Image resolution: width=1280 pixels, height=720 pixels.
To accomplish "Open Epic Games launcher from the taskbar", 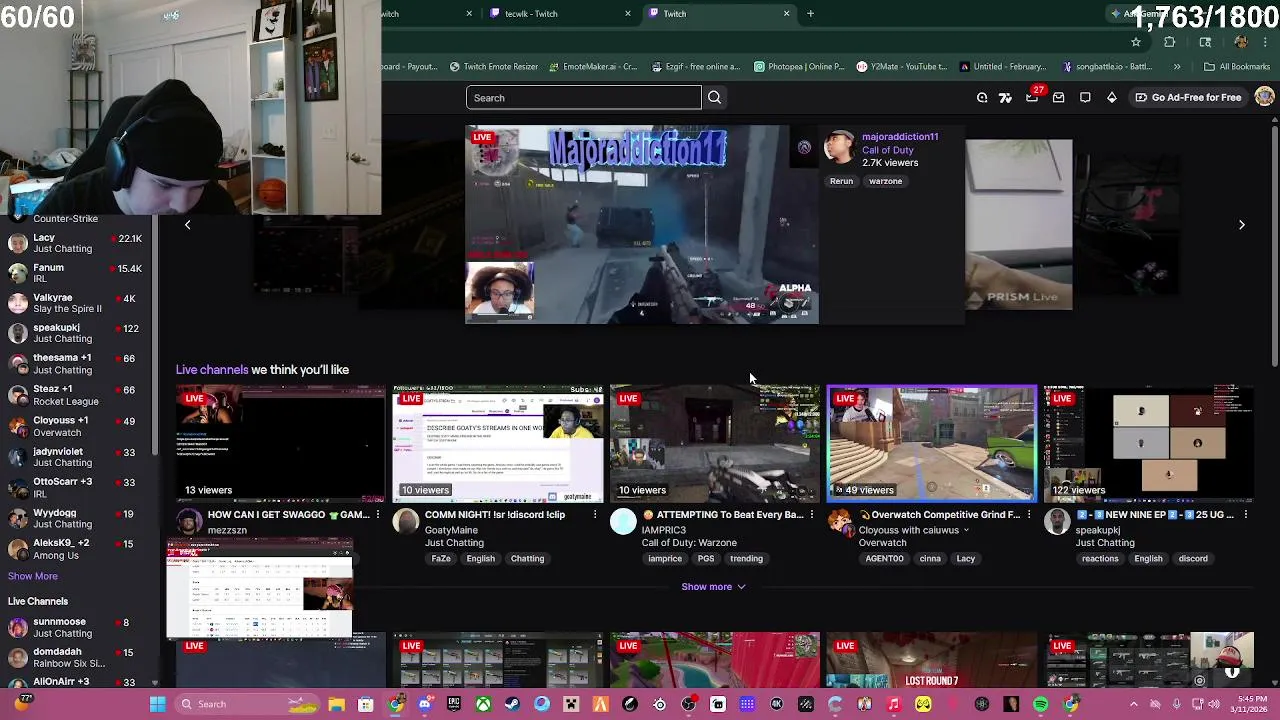I will tap(454, 704).
